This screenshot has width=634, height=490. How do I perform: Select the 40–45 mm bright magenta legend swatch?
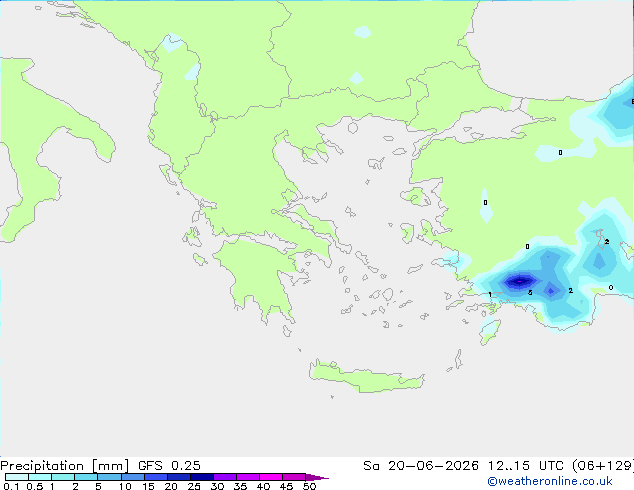pos(271,477)
